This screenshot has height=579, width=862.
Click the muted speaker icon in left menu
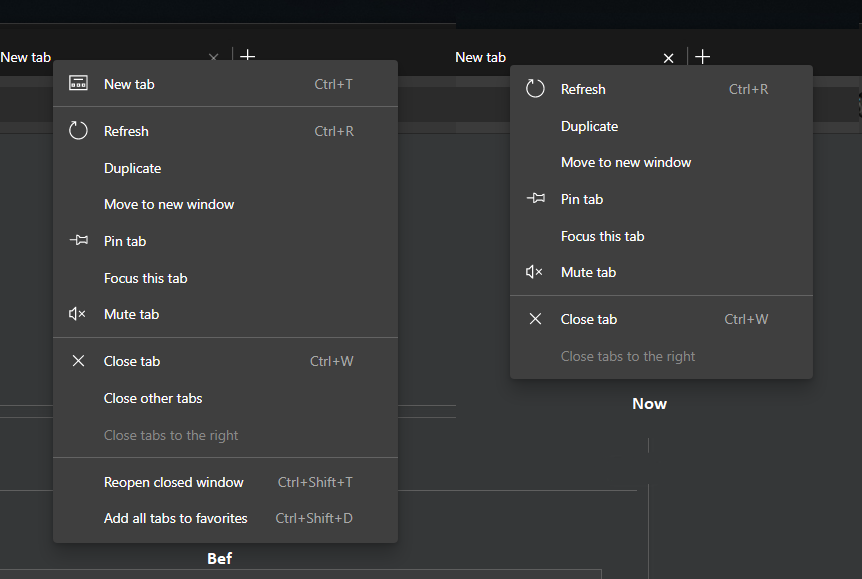[78, 314]
